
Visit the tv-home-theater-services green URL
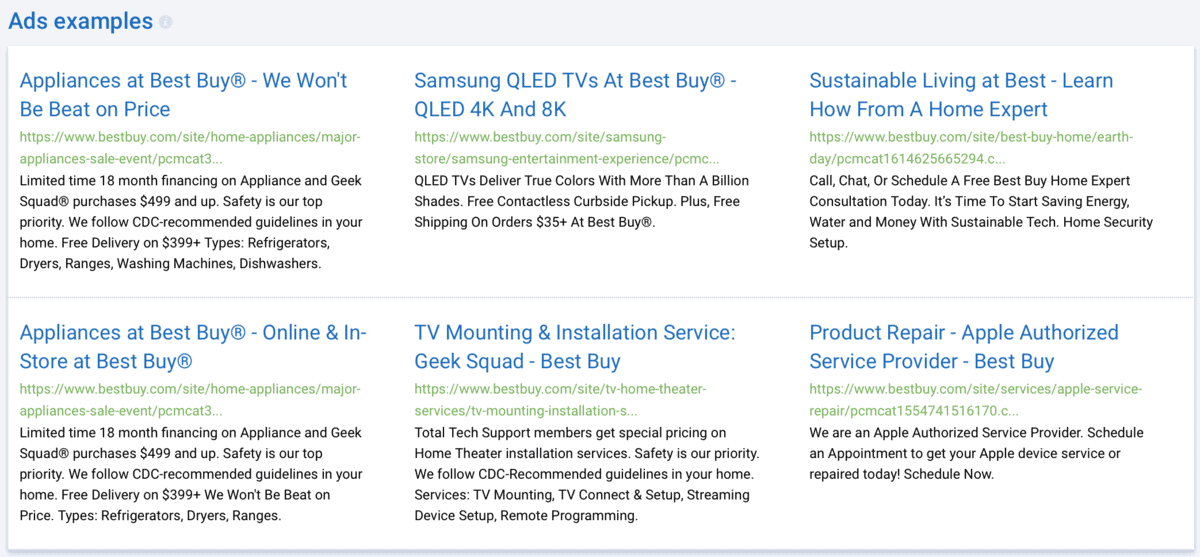pyautogui.click(x=560, y=400)
